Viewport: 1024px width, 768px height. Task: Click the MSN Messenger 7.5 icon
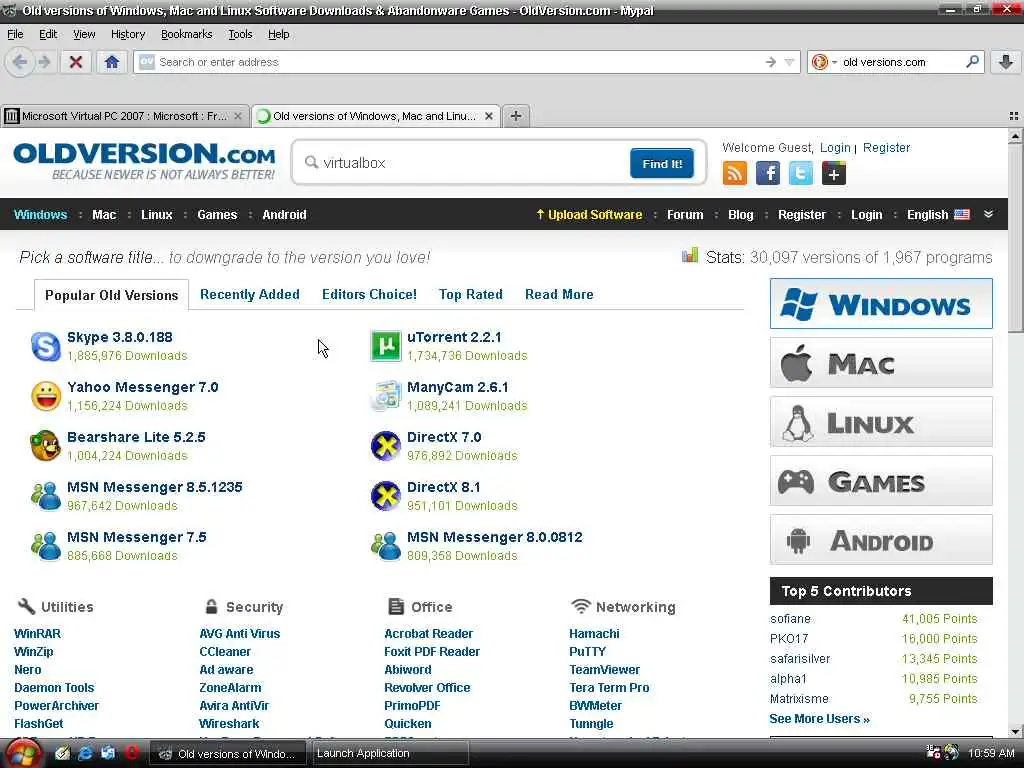tap(46, 546)
